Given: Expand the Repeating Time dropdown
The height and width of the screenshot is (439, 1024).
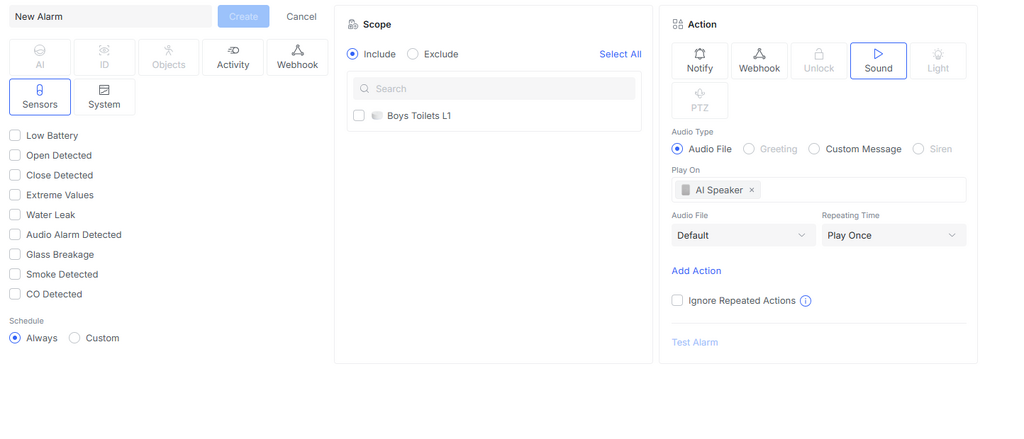Looking at the screenshot, I should (x=894, y=235).
